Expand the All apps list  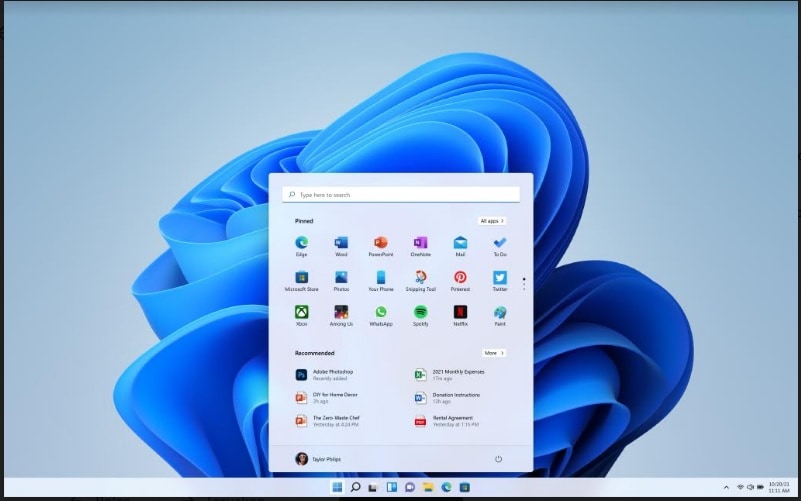tap(491, 221)
